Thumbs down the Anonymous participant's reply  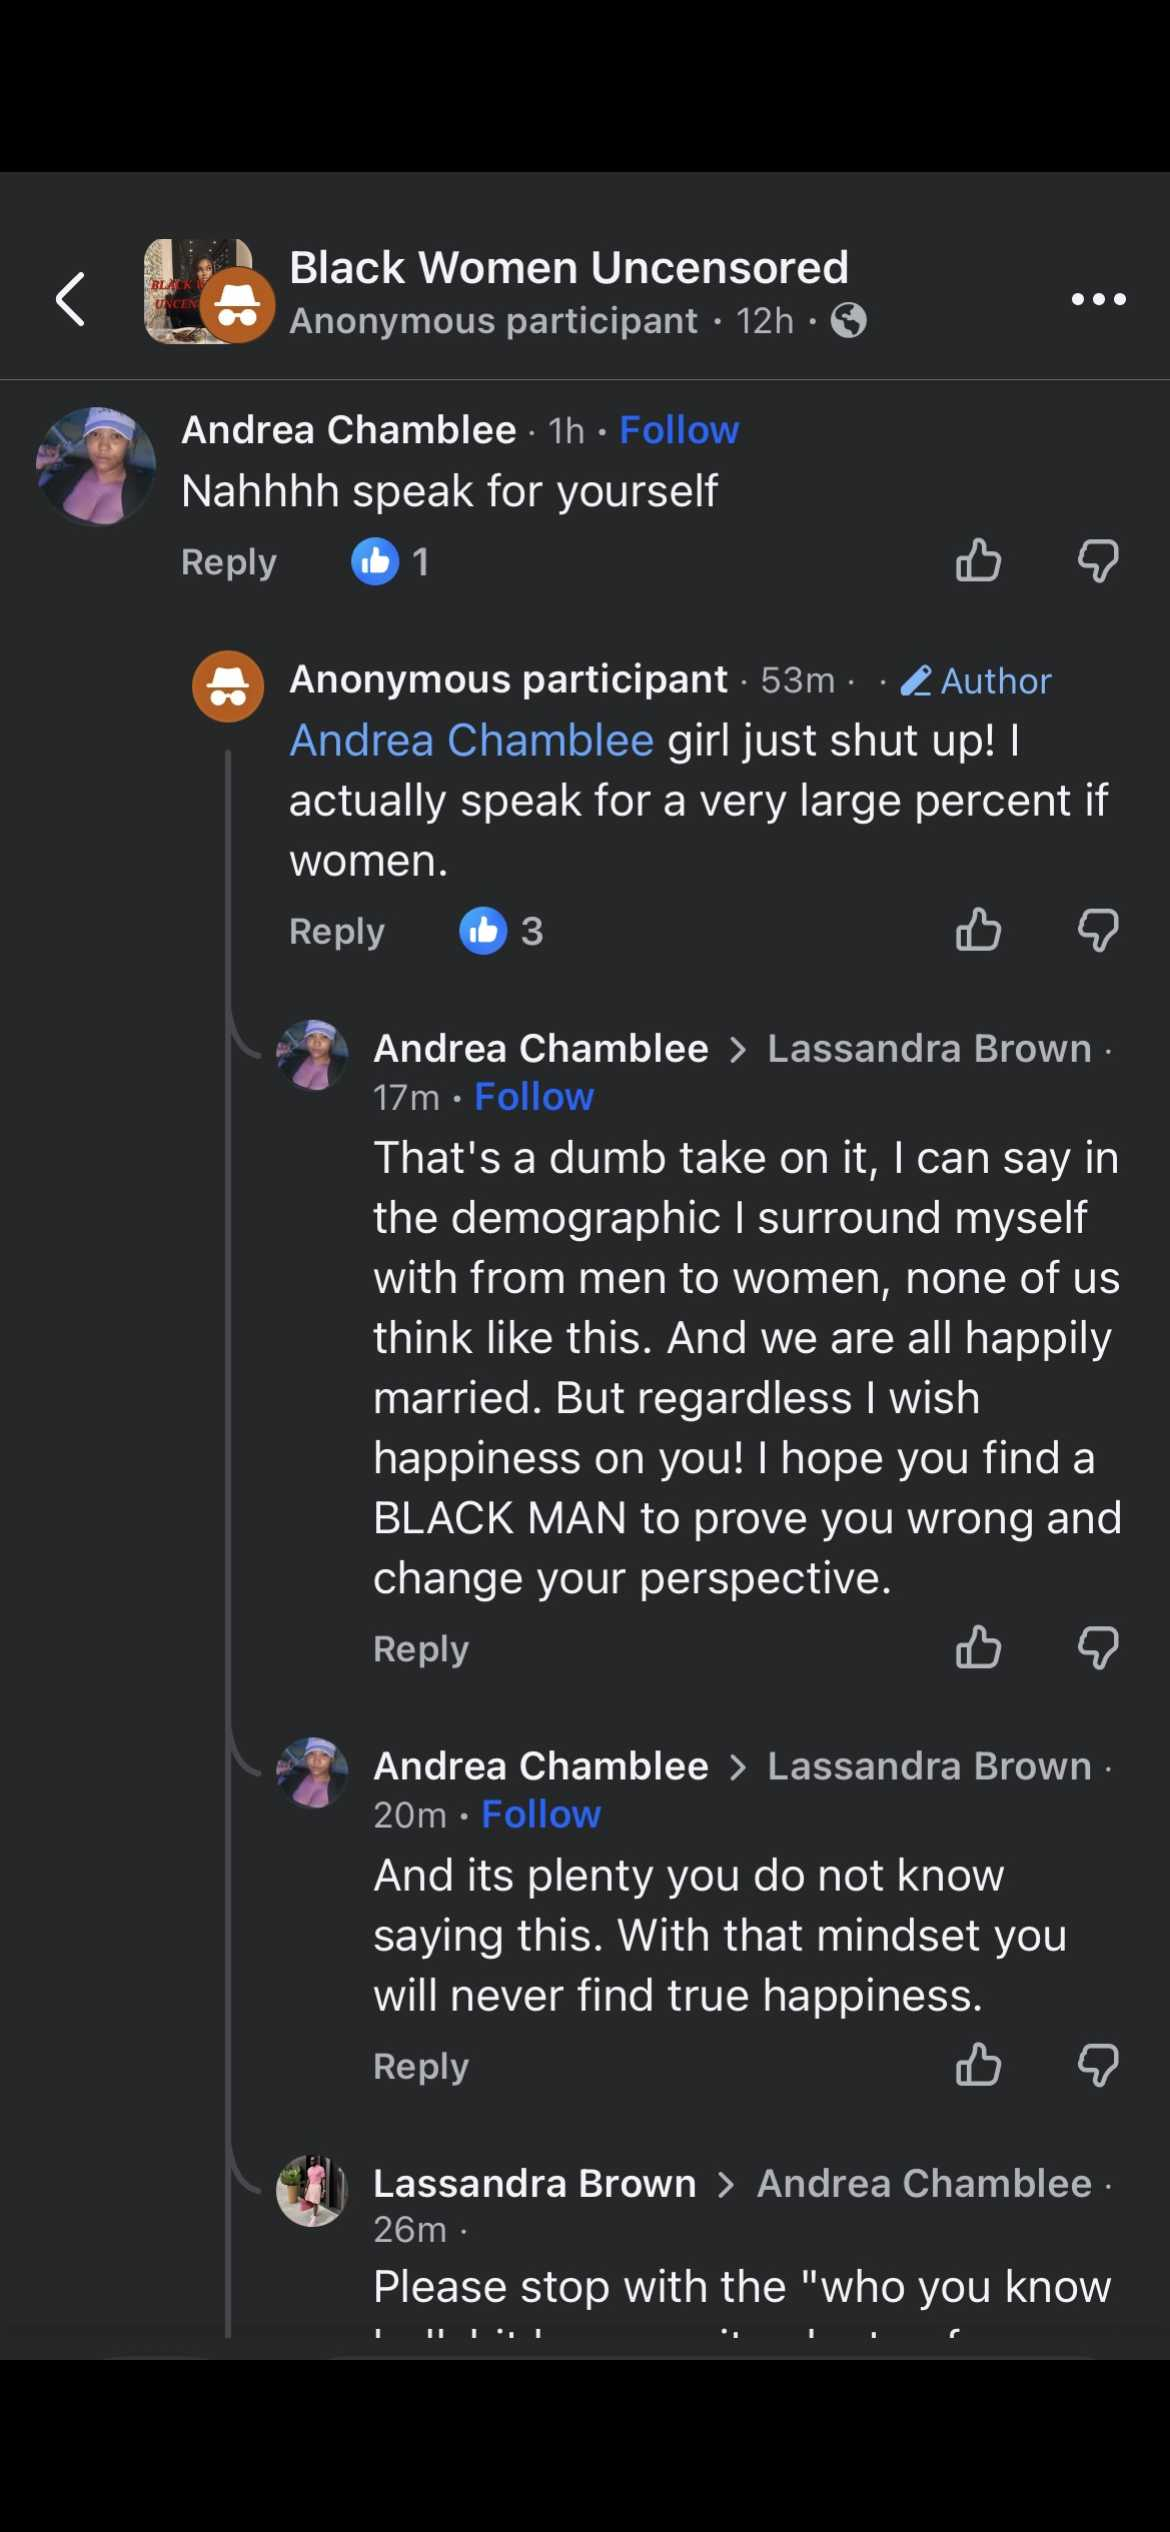click(x=1098, y=930)
